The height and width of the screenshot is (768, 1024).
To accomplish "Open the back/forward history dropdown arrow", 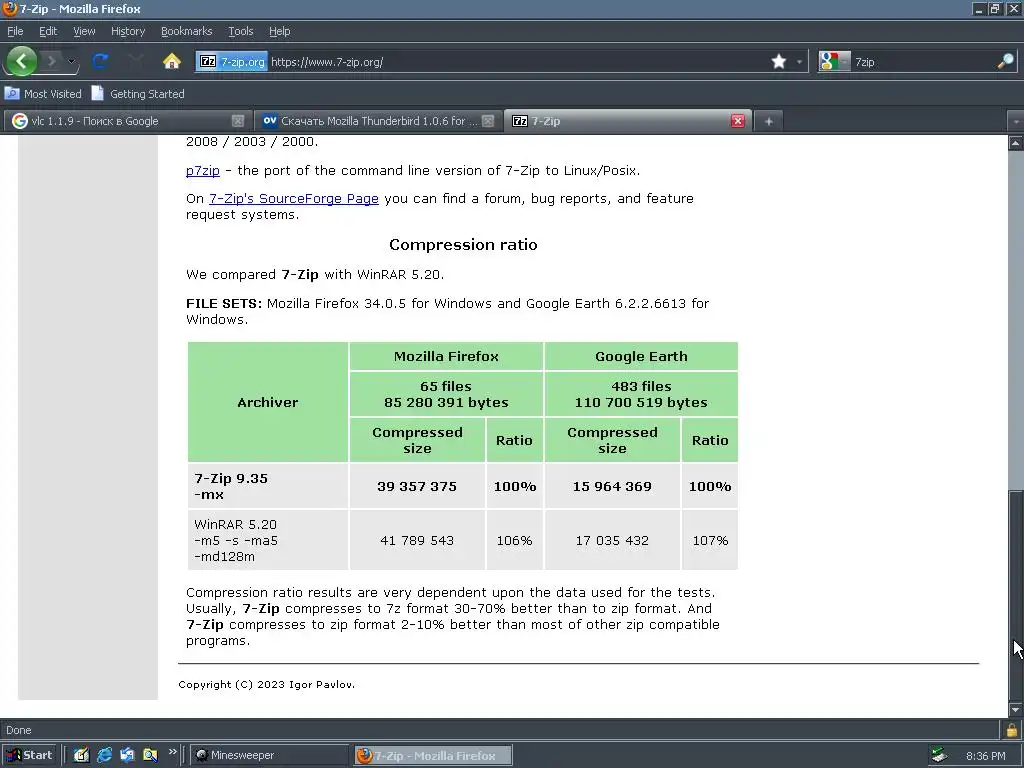I will 71,61.
